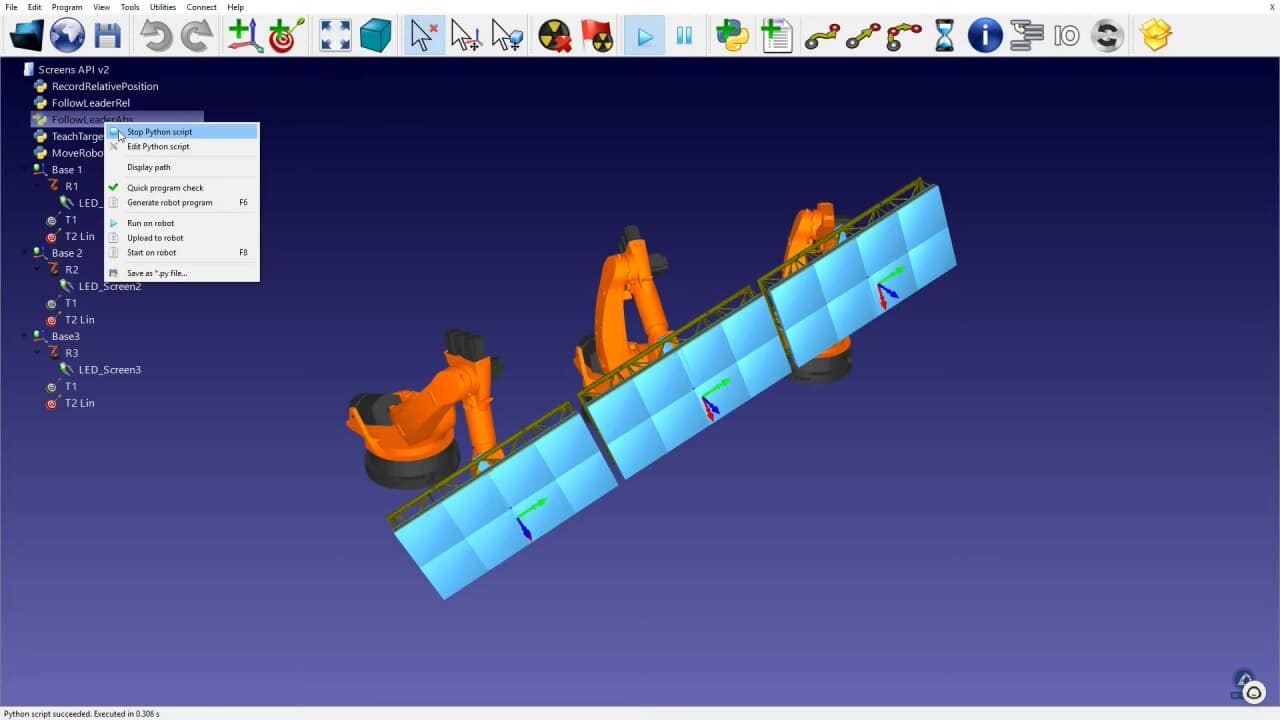The height and width of the screenshot is (720, 1280).
Task: Switch to isometric view cube icon
Action: pos(375,36)
